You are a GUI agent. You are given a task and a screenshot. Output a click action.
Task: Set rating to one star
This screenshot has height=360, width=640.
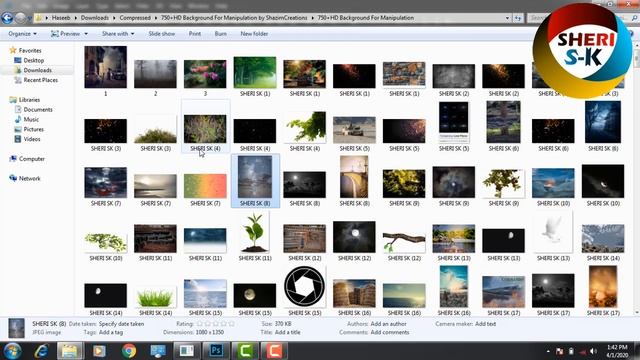point(200,324)
